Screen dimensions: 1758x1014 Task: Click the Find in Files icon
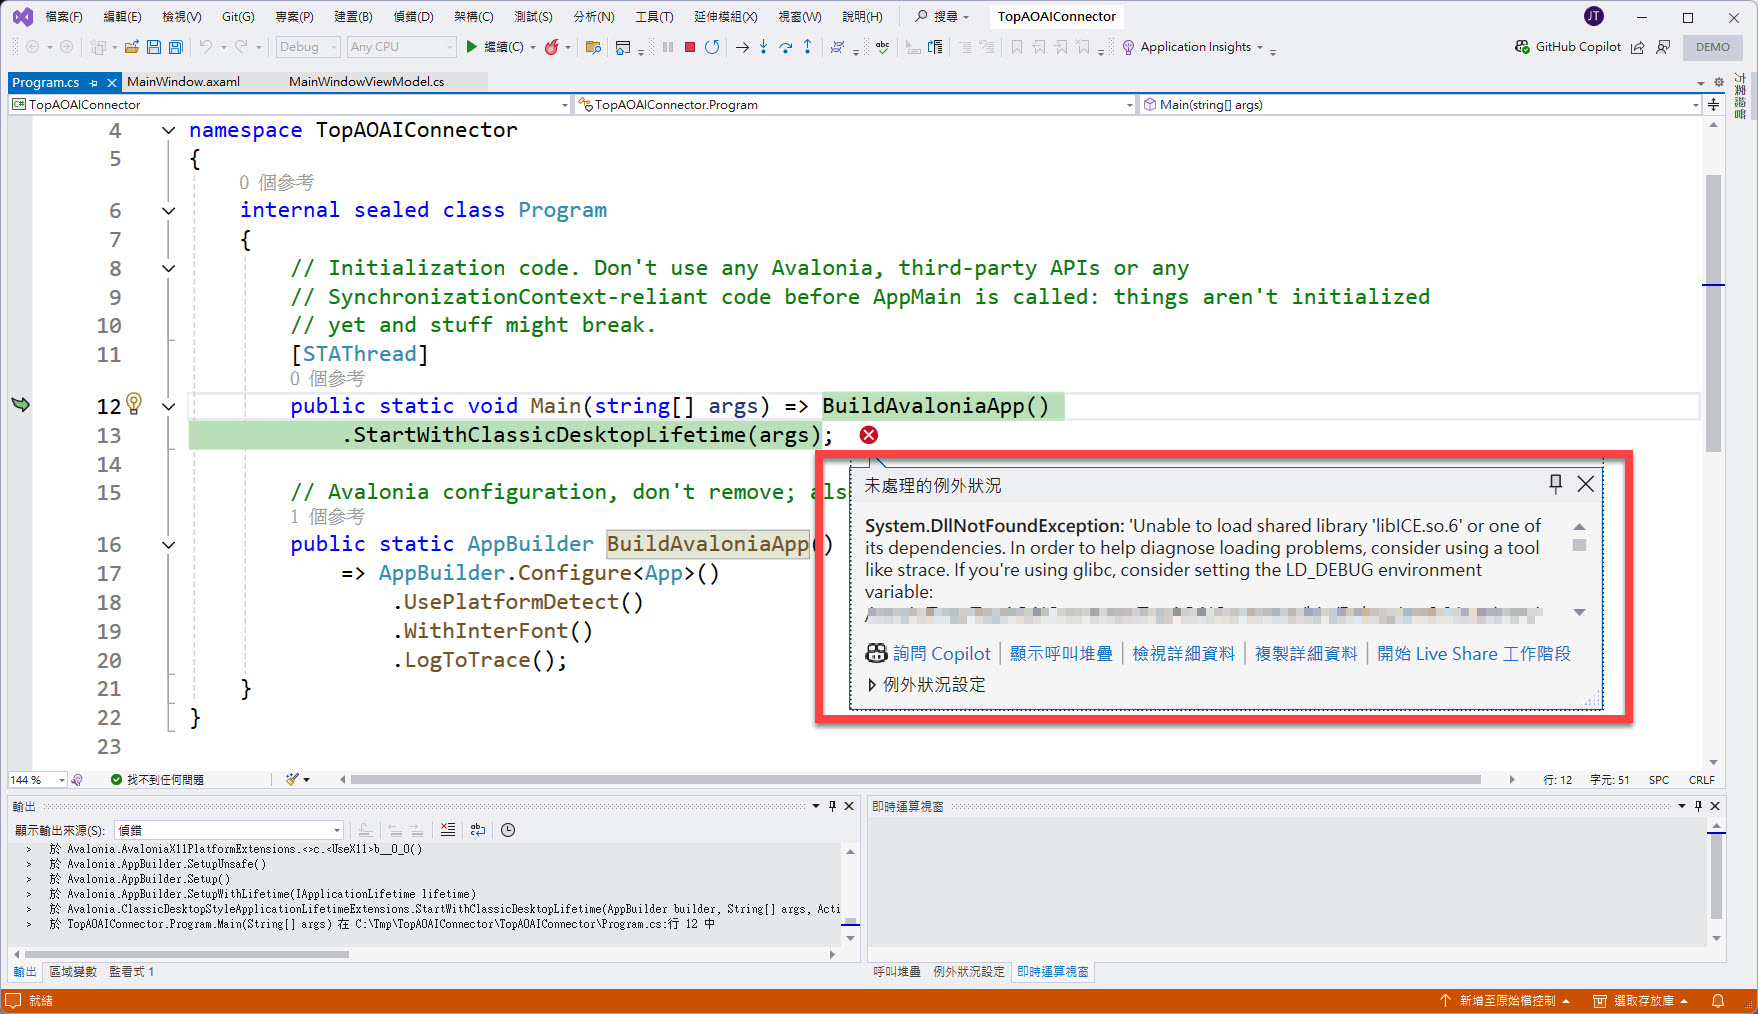click(x=593, y=47)
